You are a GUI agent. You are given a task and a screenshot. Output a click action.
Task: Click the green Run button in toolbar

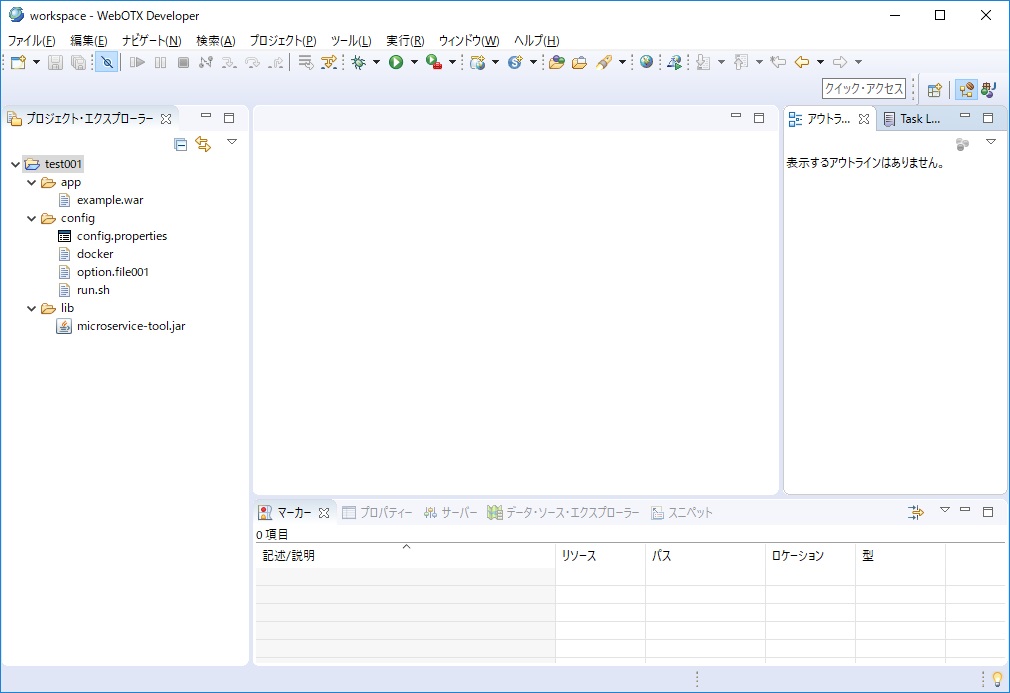[396, 62]
